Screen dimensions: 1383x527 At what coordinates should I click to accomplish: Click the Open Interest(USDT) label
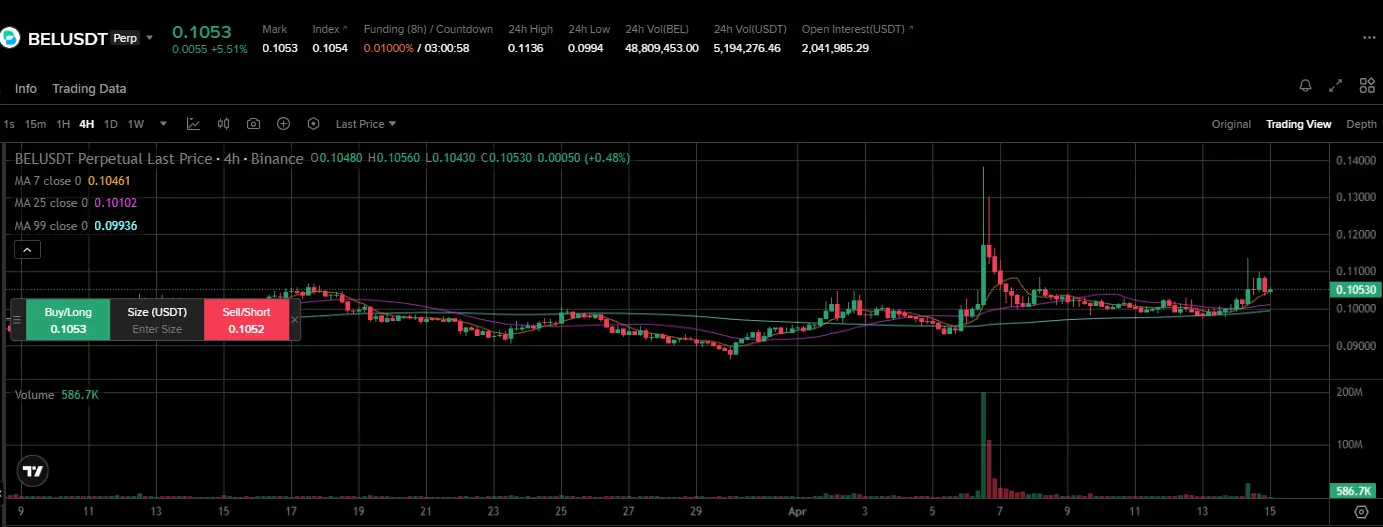point(855,29)
